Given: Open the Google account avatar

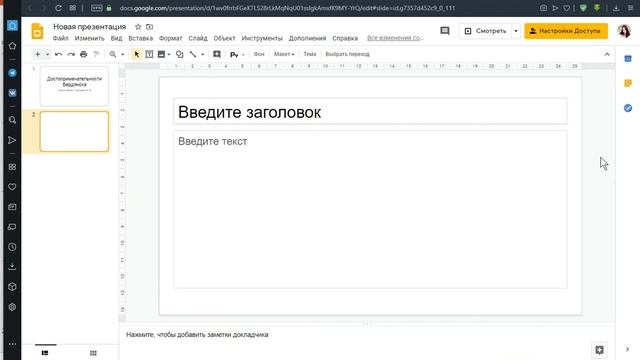Looking at the screenshot, I should click(624, 31).
